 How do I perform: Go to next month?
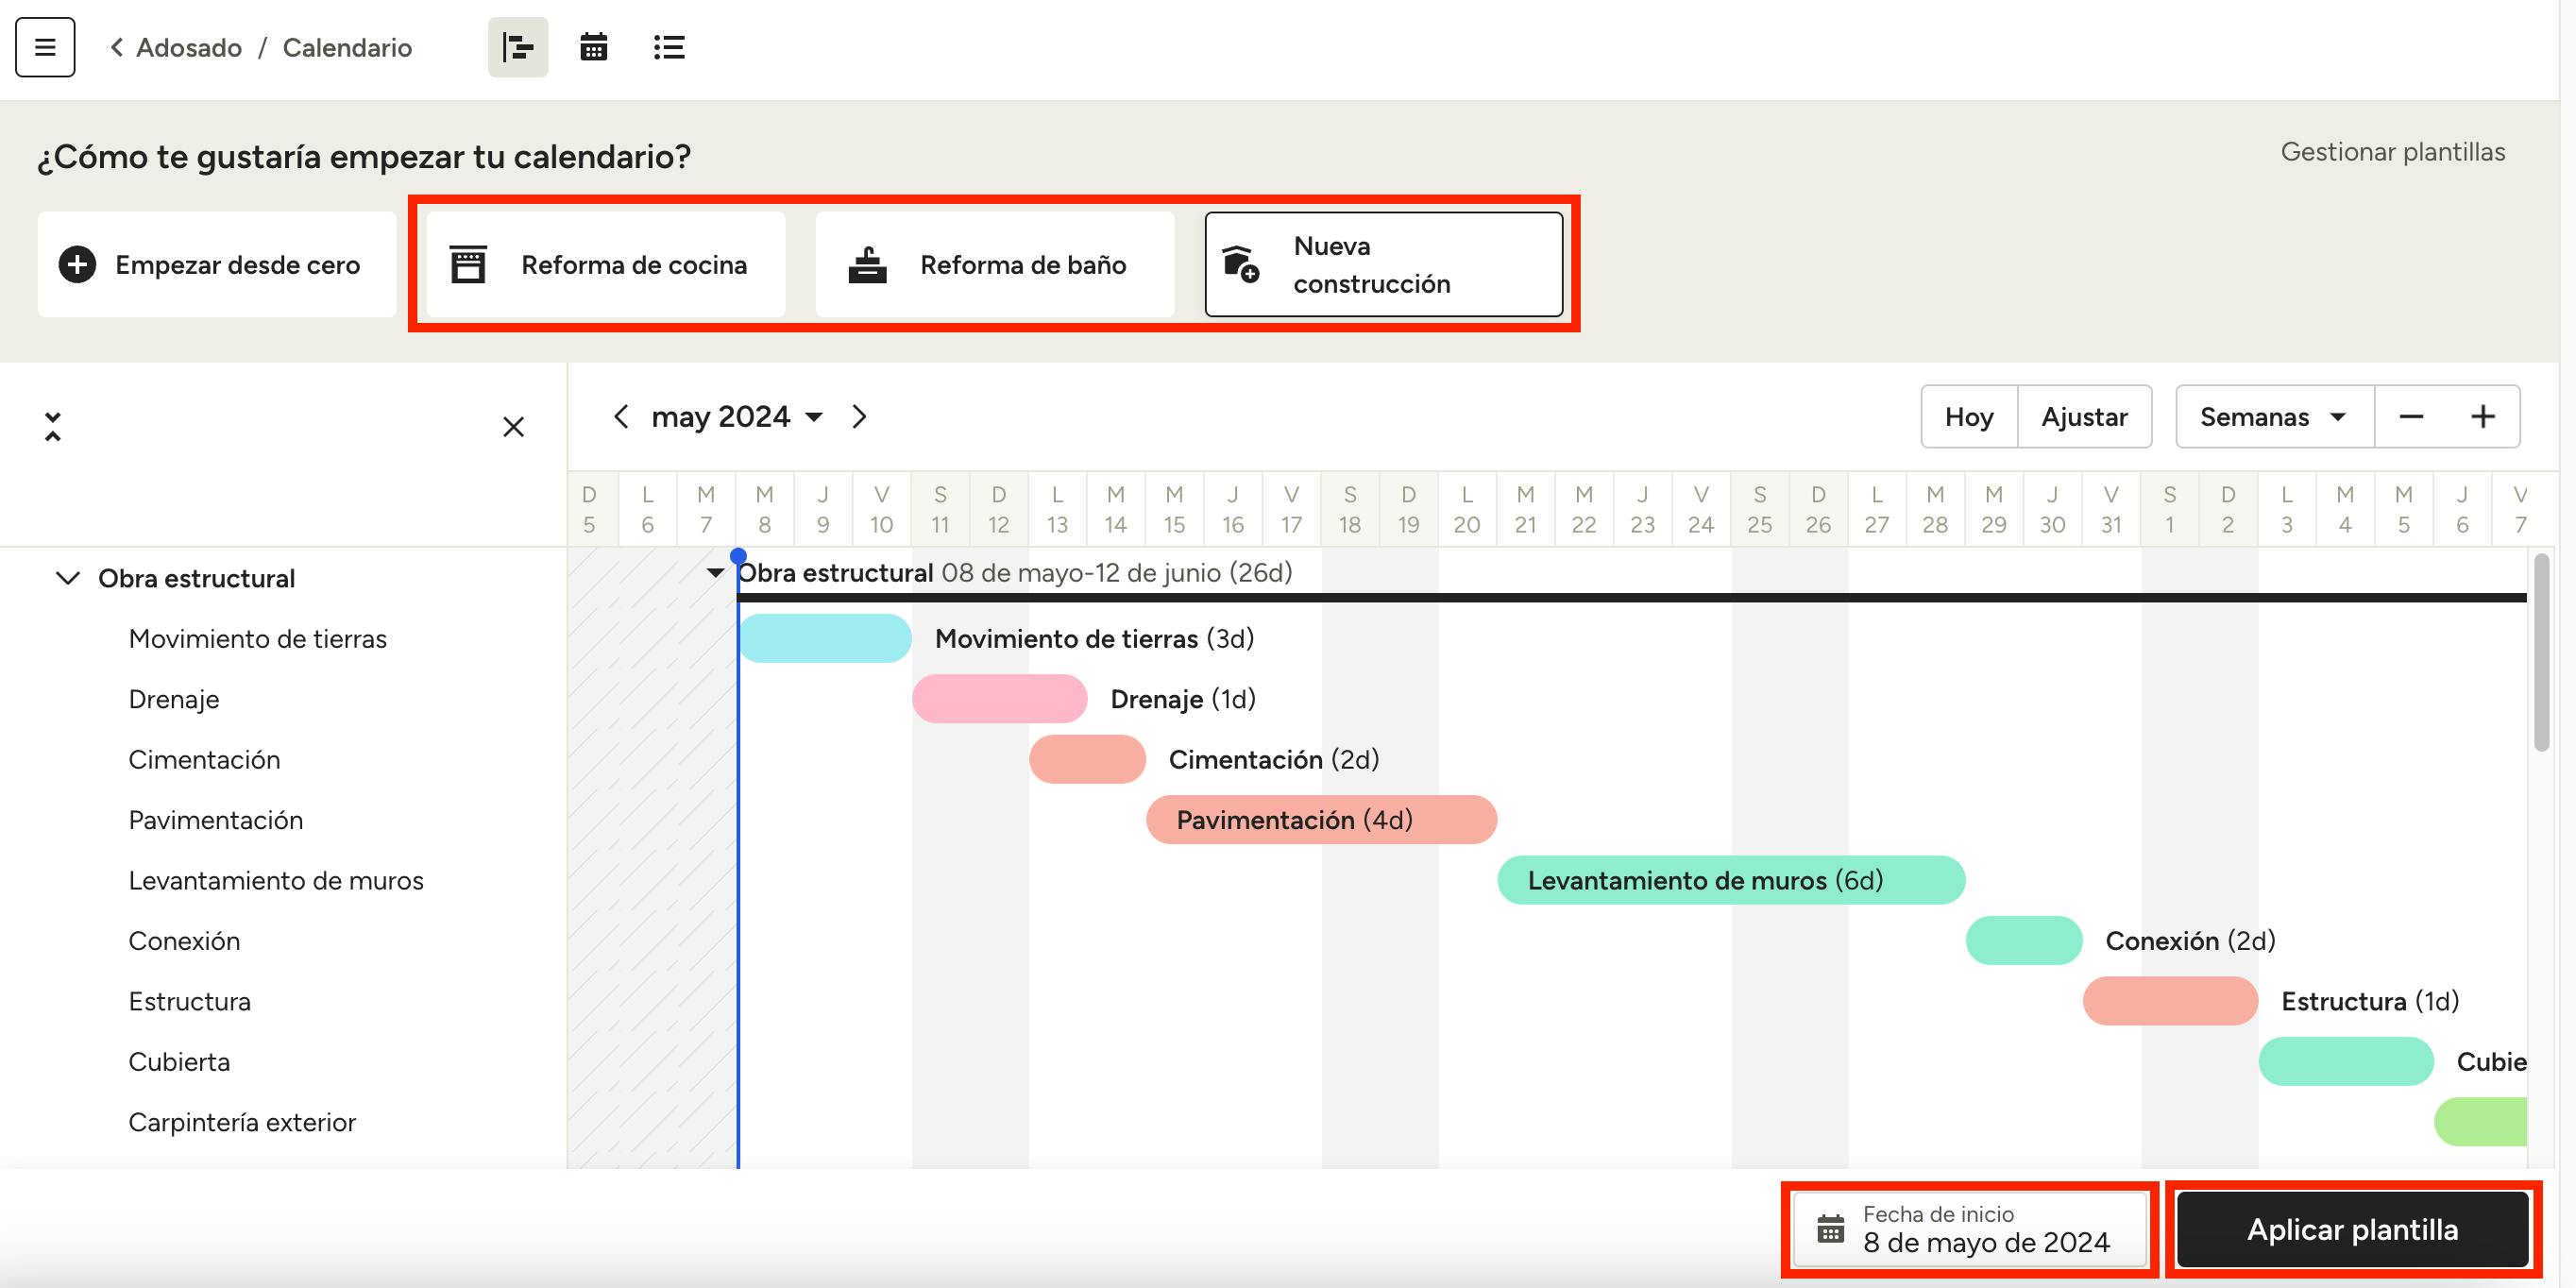(859, 416)
